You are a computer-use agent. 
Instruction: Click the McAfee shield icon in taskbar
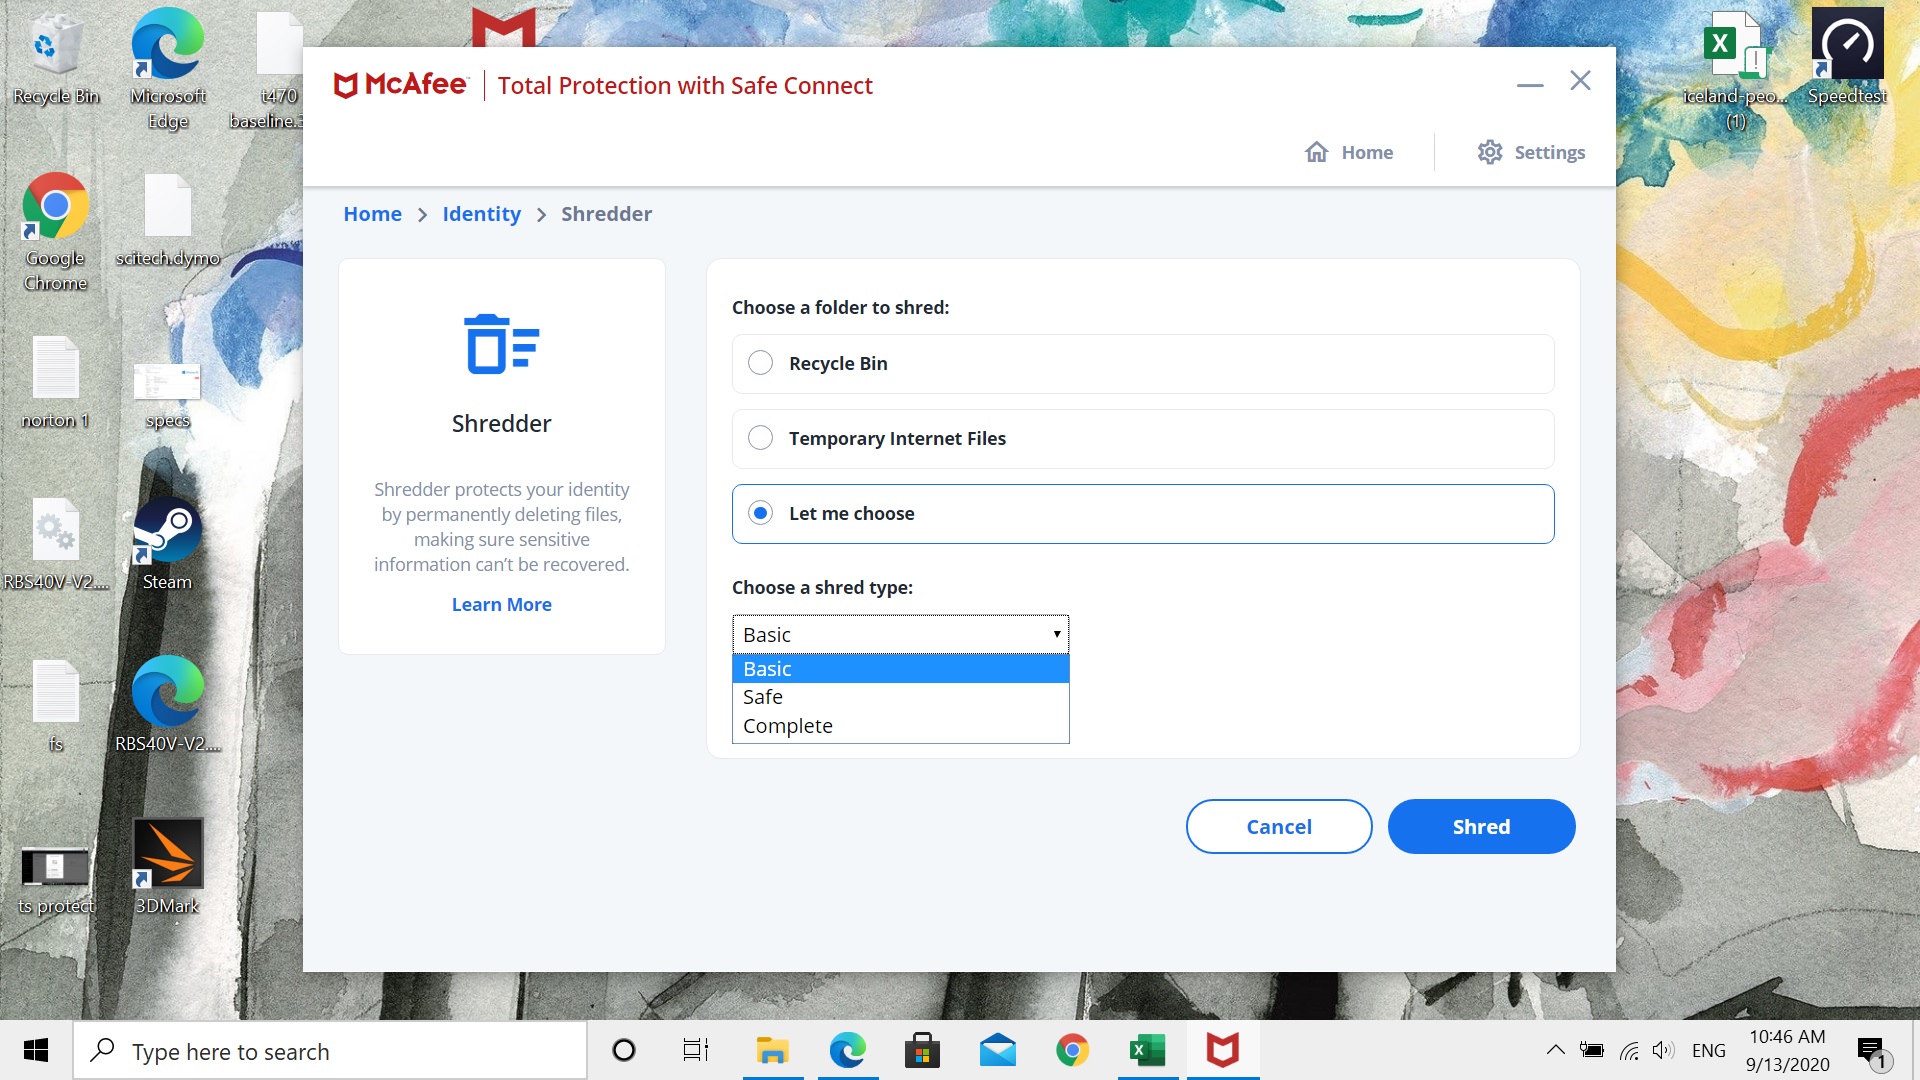tap(1222, 1050)
